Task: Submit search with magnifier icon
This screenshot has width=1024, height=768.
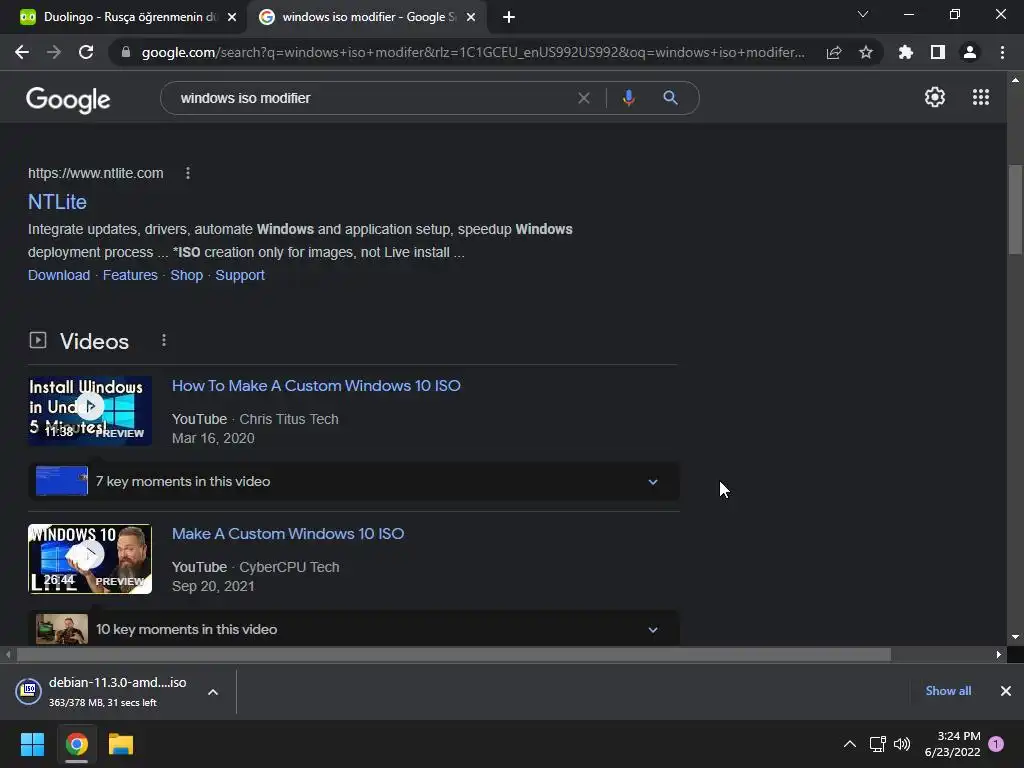Action: [x=670, y=98]
